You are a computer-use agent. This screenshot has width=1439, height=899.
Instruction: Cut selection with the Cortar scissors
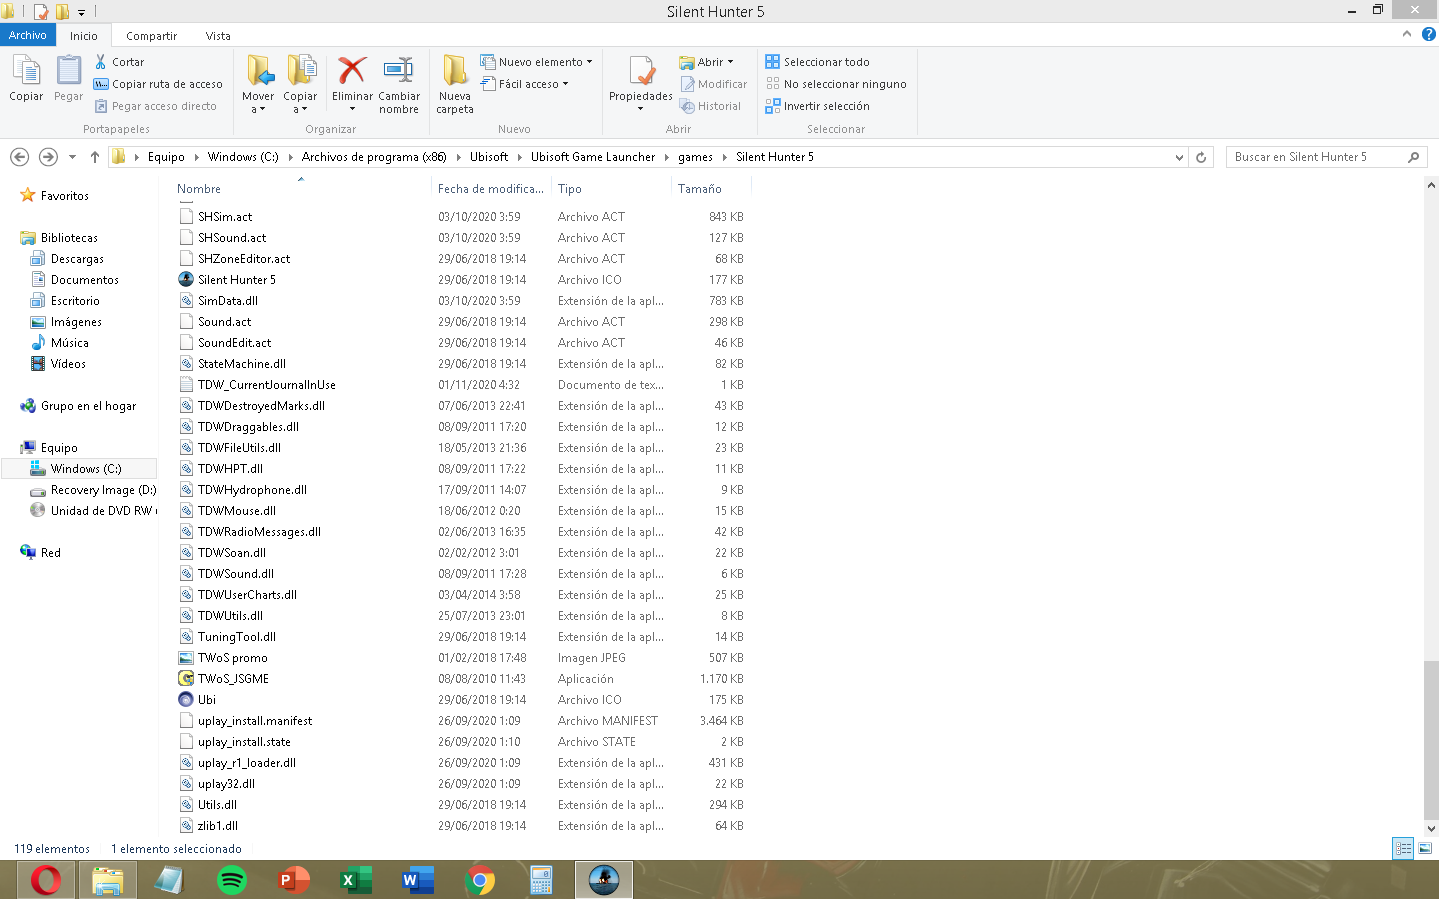[119, 62]
